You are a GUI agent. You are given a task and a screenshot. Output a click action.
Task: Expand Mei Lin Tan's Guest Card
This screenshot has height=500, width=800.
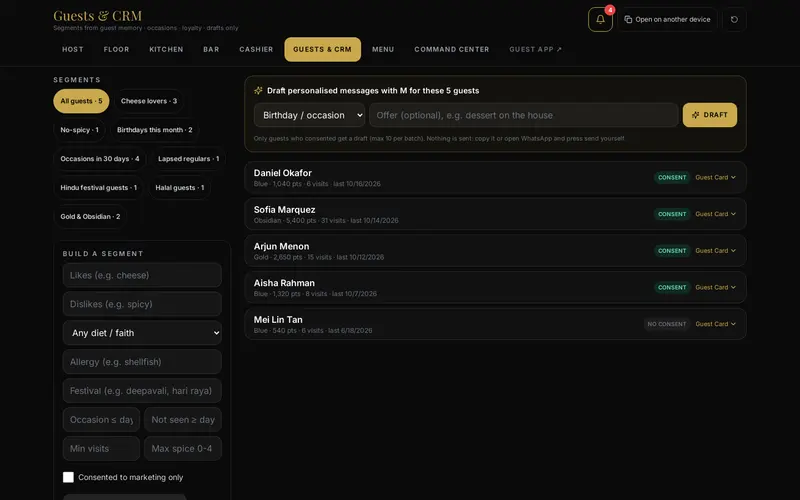tap(715, 324)
